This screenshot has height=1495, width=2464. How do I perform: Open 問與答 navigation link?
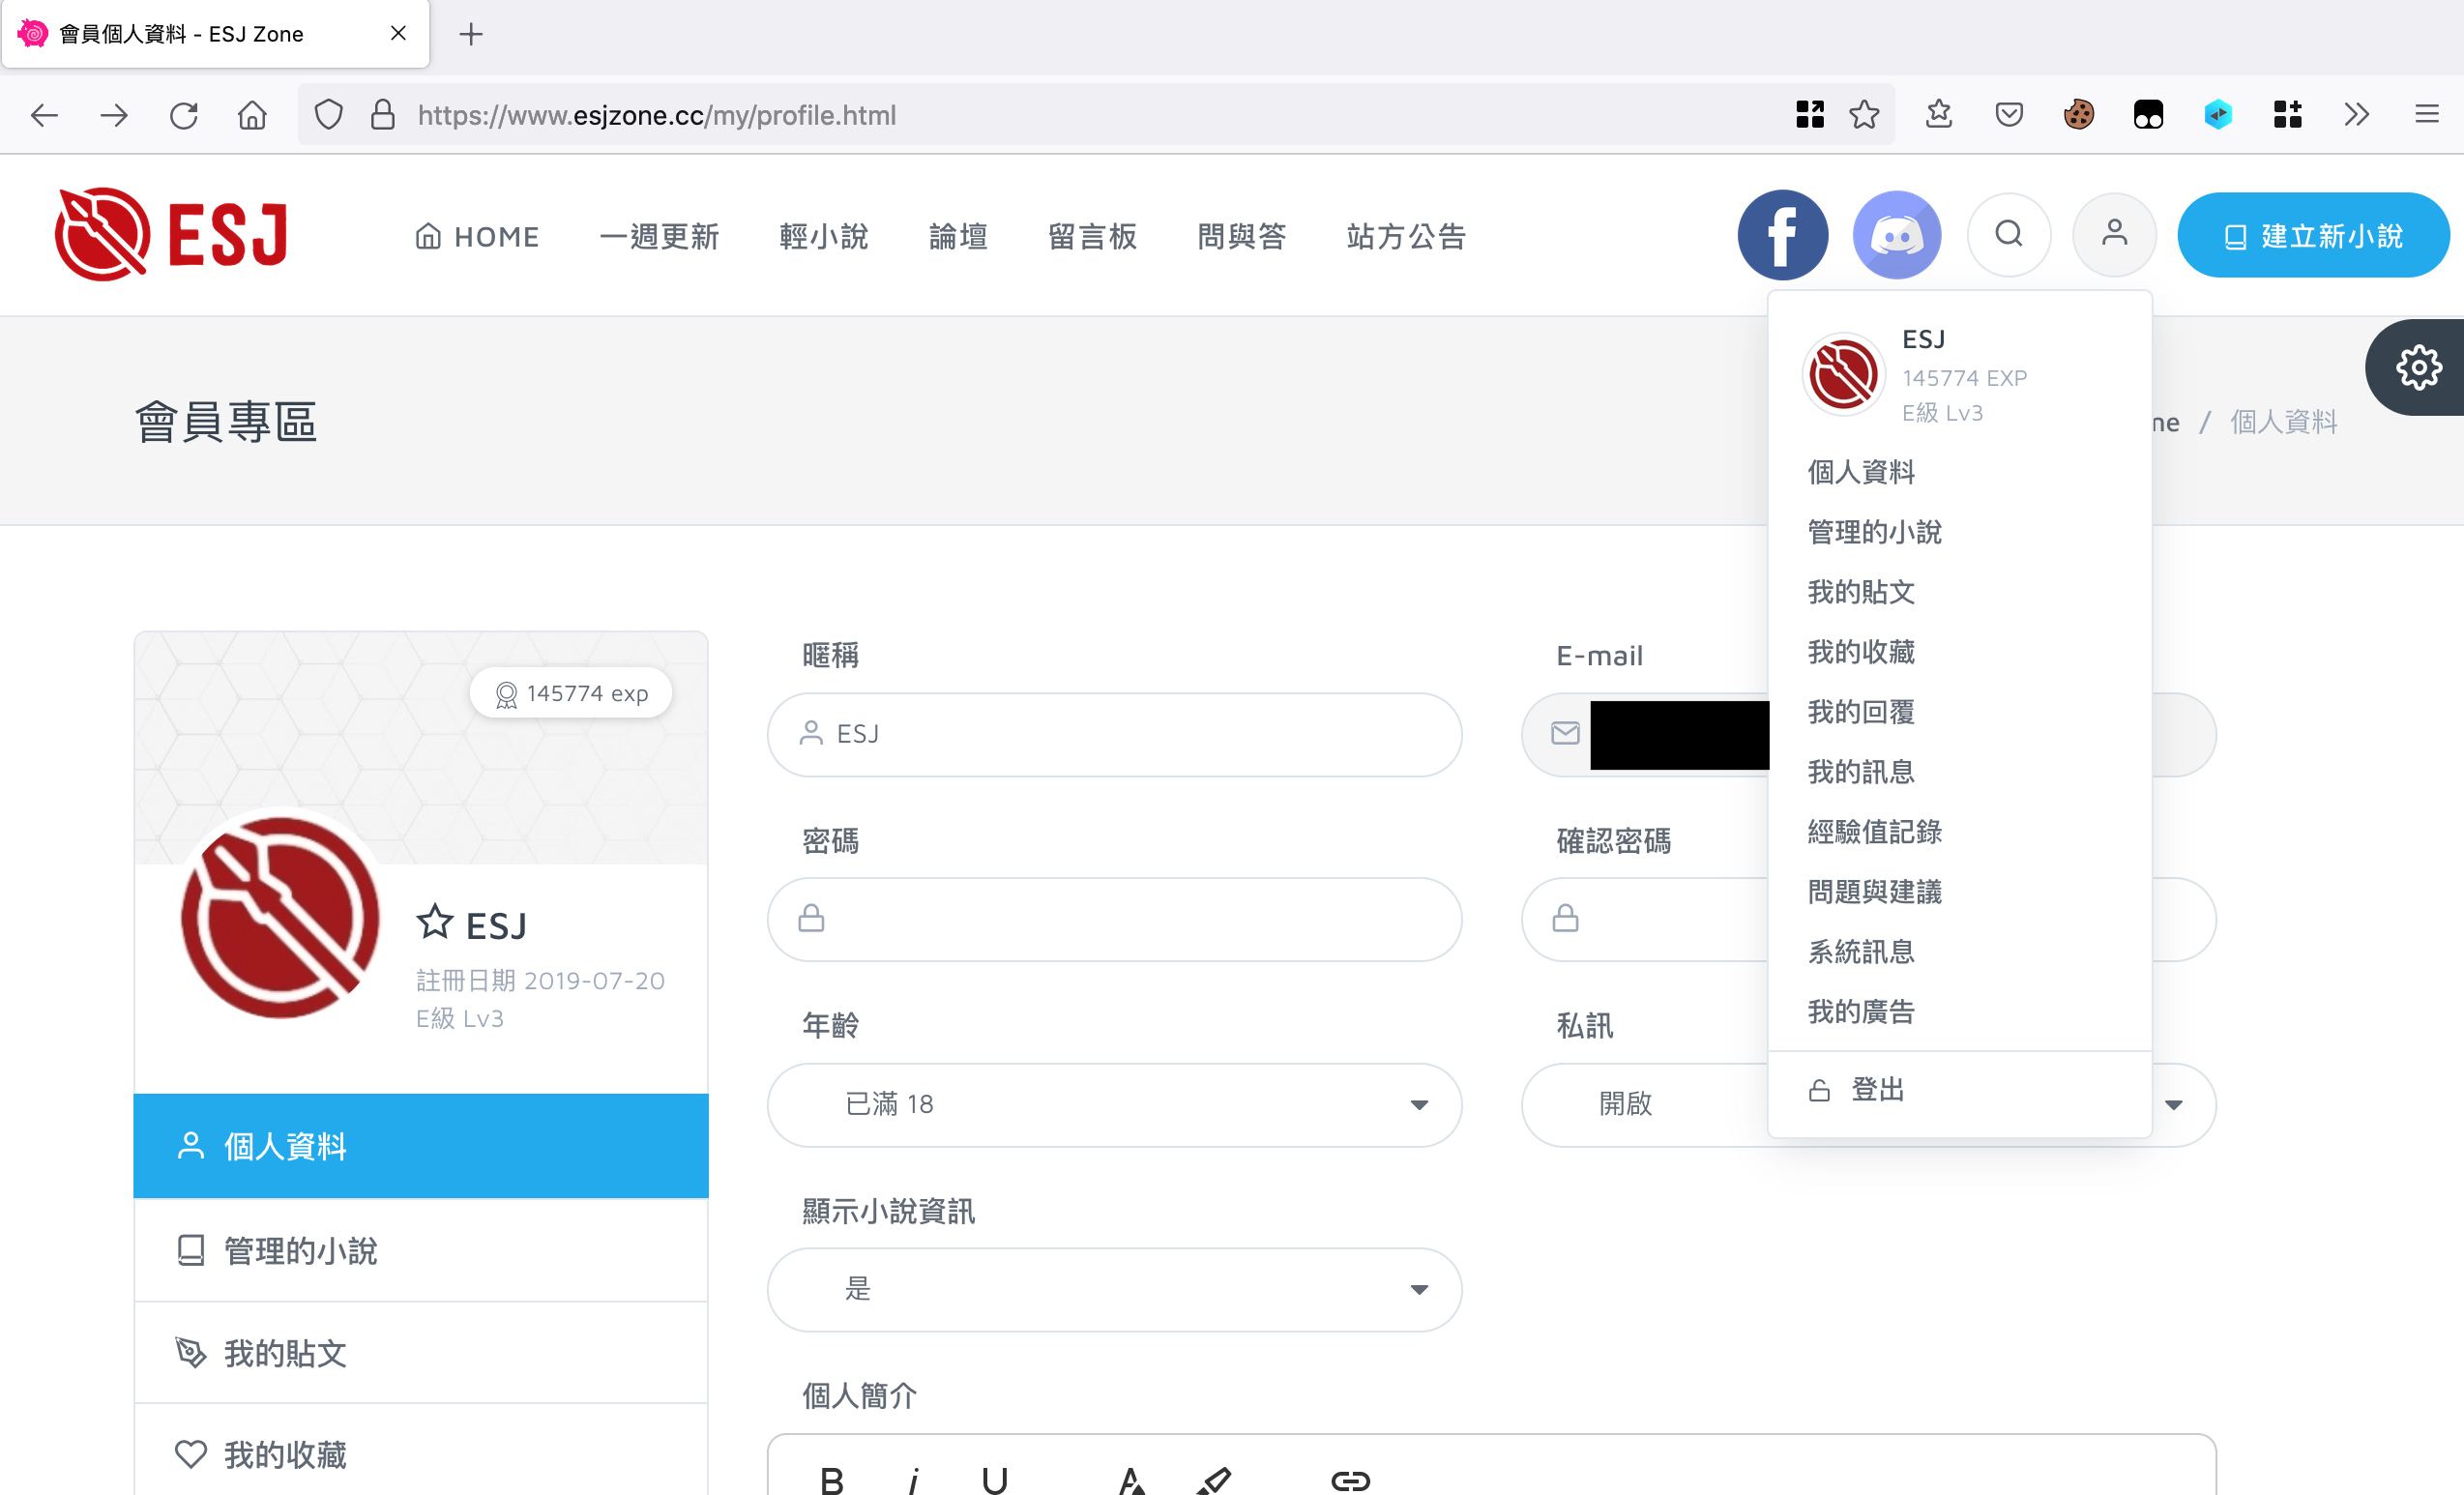(1242, 236)
